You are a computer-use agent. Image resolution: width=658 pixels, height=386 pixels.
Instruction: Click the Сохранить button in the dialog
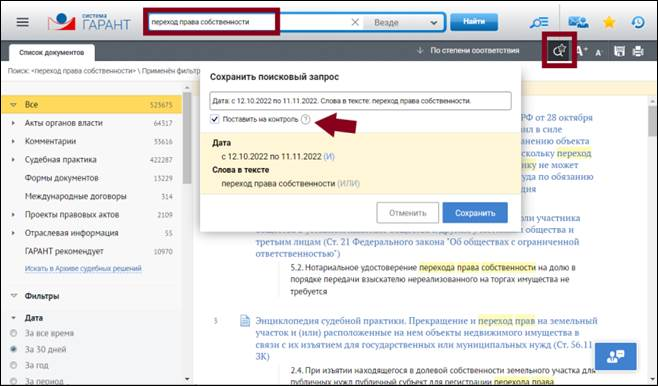(x=475, y=213)
